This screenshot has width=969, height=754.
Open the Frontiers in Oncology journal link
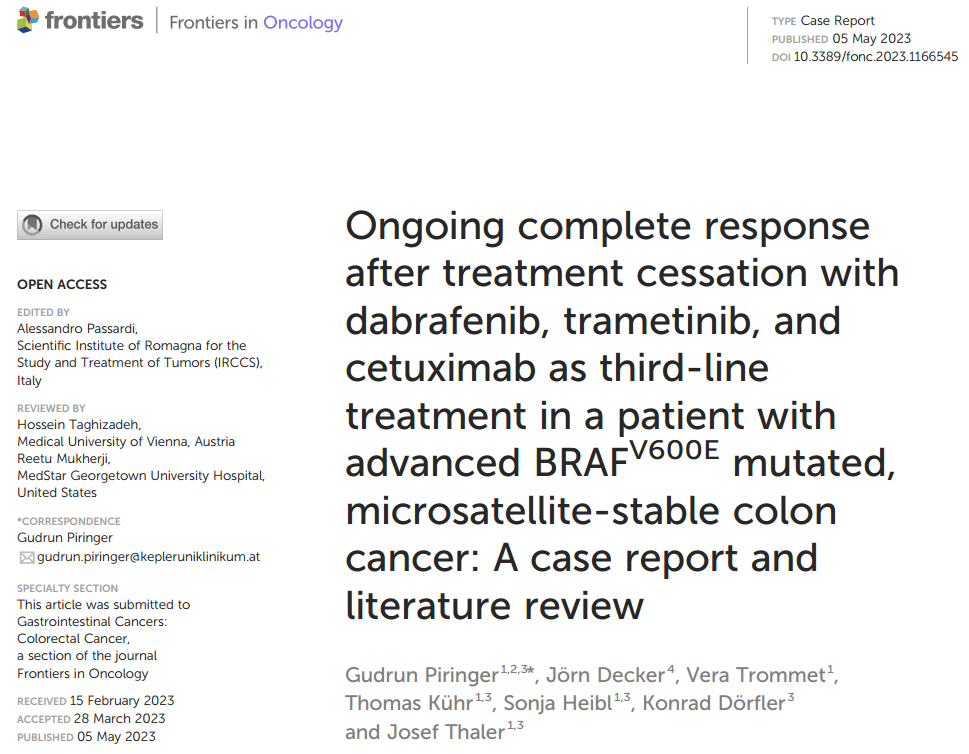point(256,22)
